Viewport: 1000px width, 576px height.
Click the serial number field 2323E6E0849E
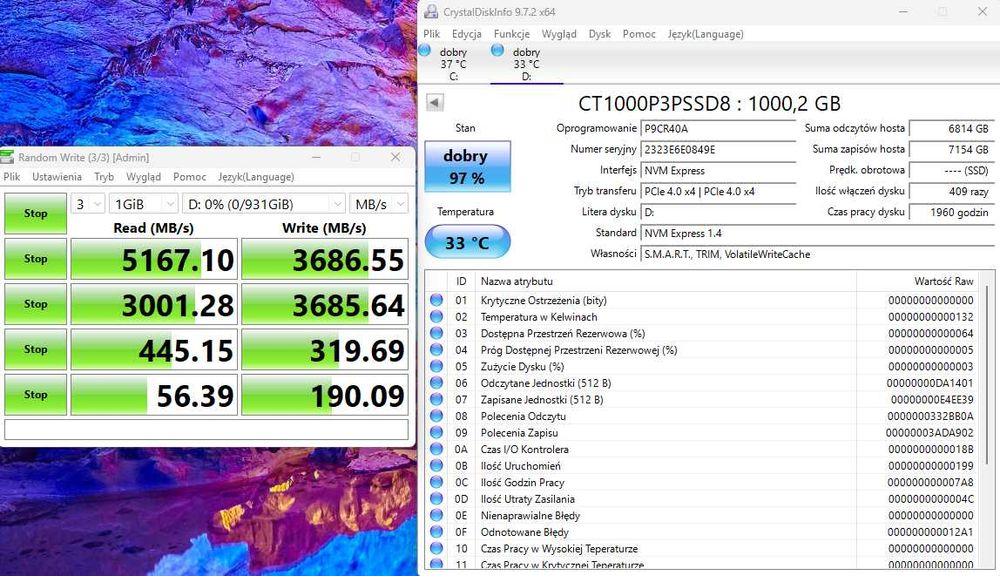(x=718, y=149)
